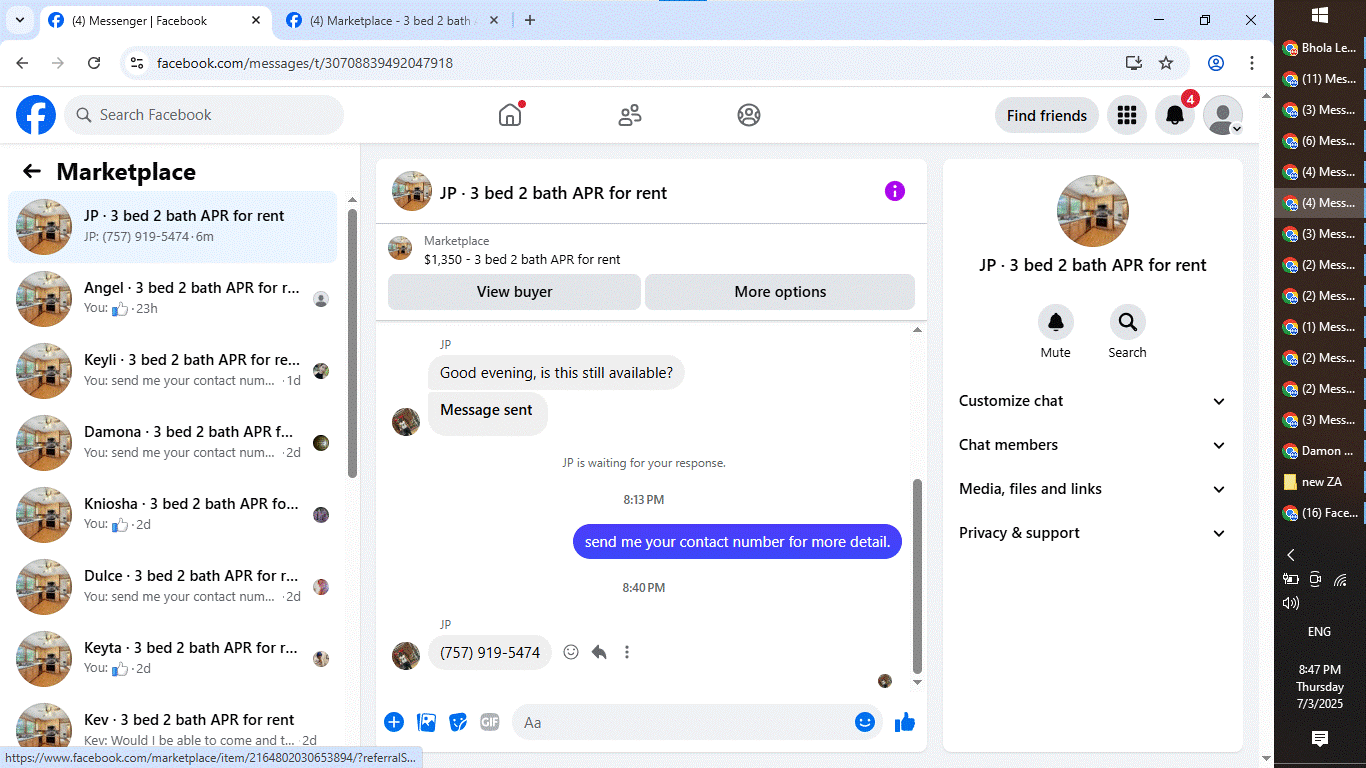This screenshot has height=768, width=1366.
Task: Open more options for phone number message
Action: tap(627, 652)
